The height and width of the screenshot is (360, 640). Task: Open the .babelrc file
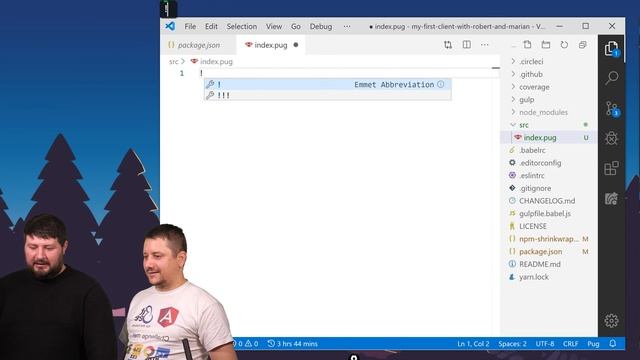point(532,150)
